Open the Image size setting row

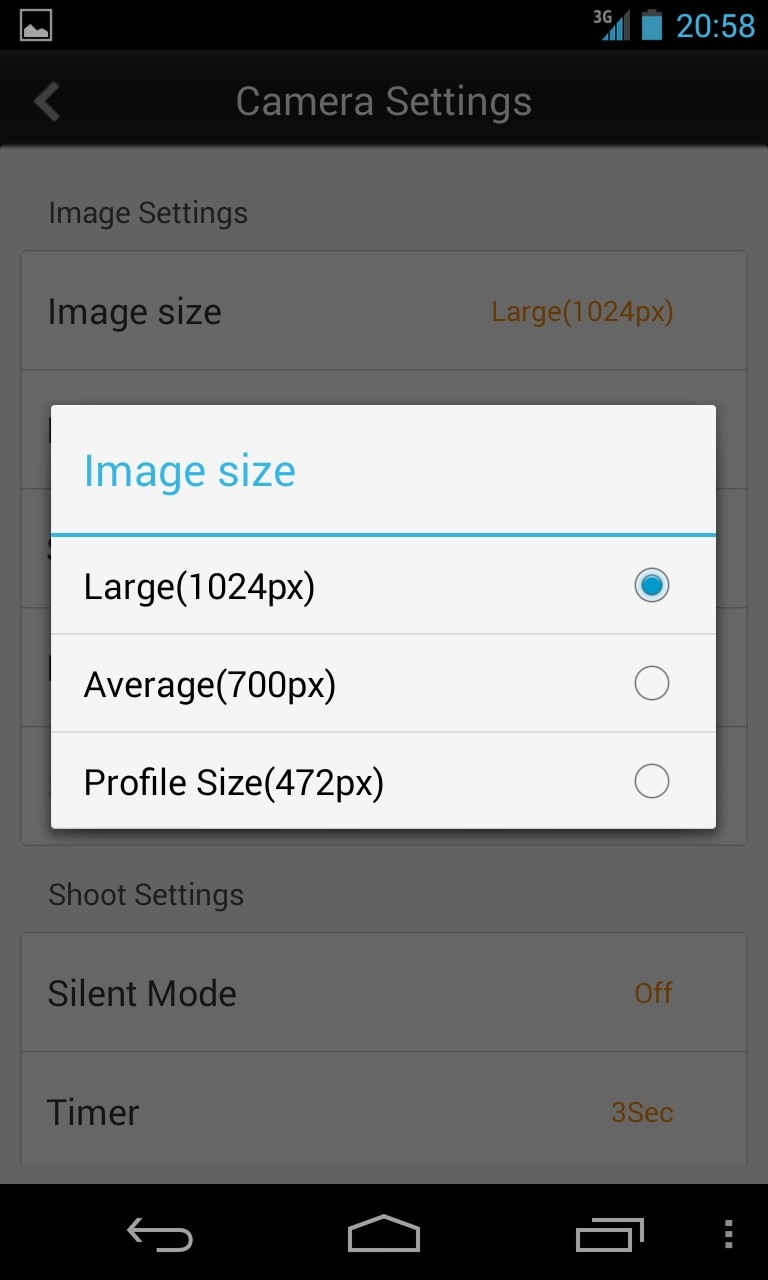point(384,312)
